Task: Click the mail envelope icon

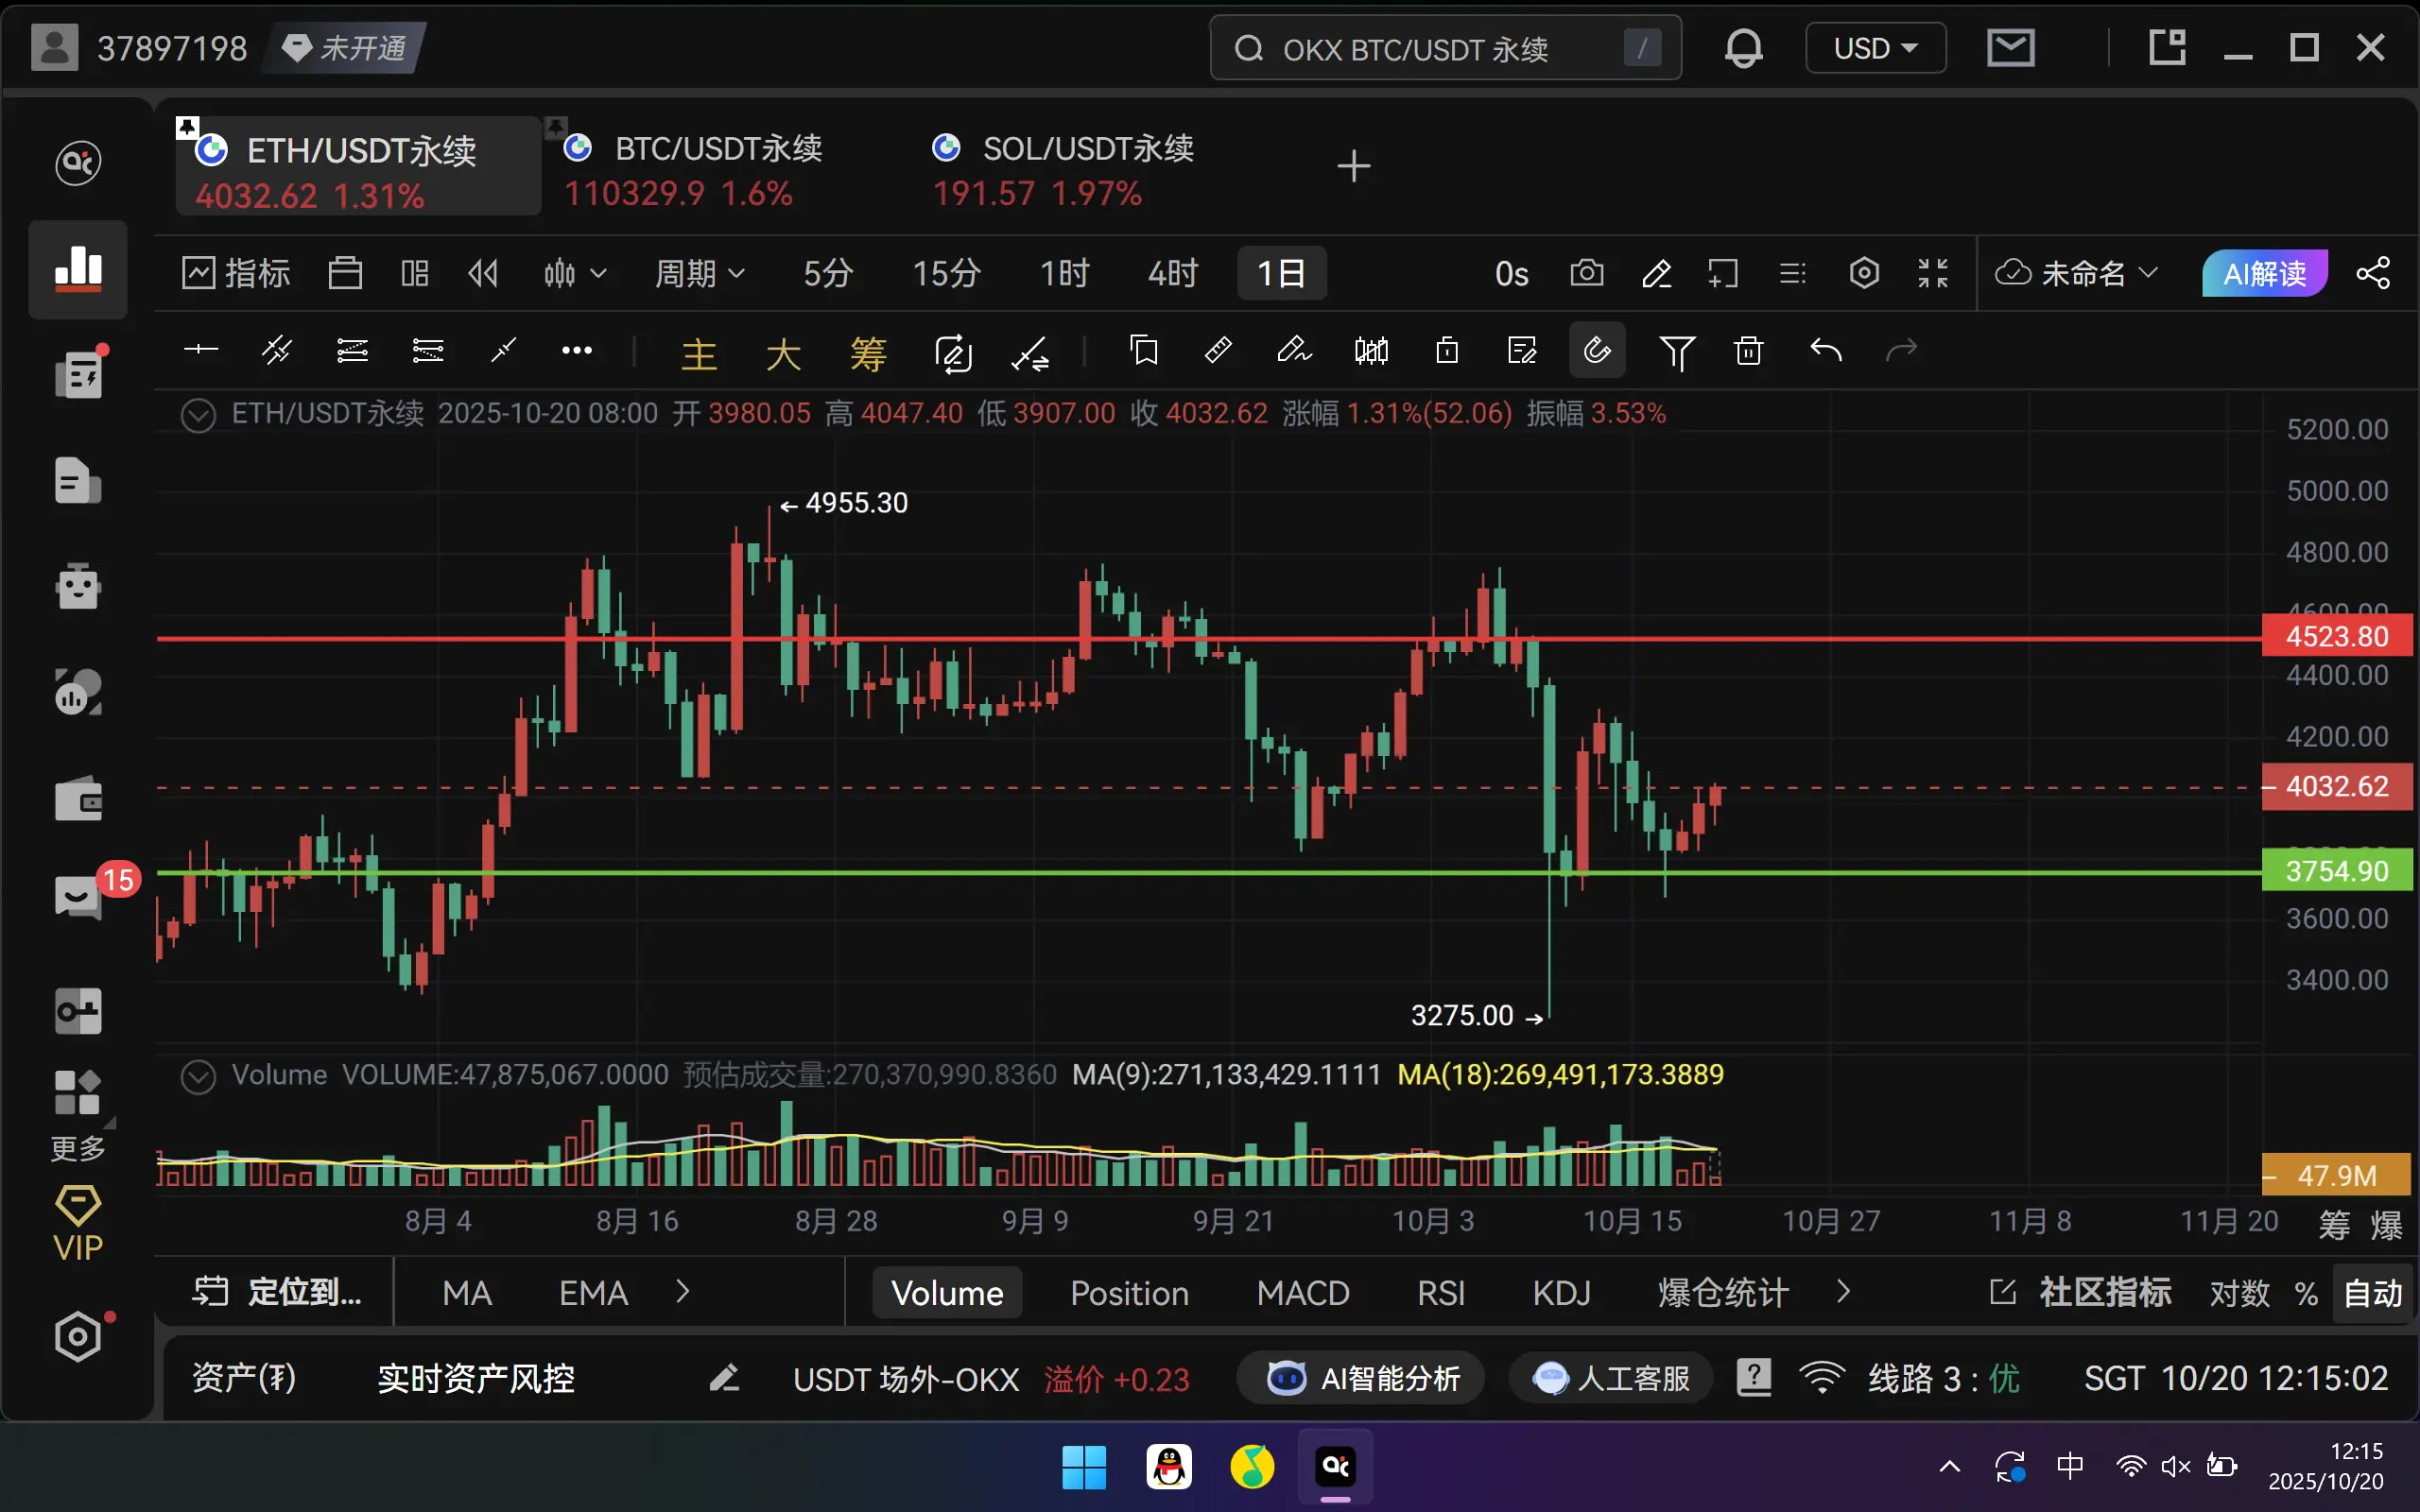Action: click(x=2010, y=48)
